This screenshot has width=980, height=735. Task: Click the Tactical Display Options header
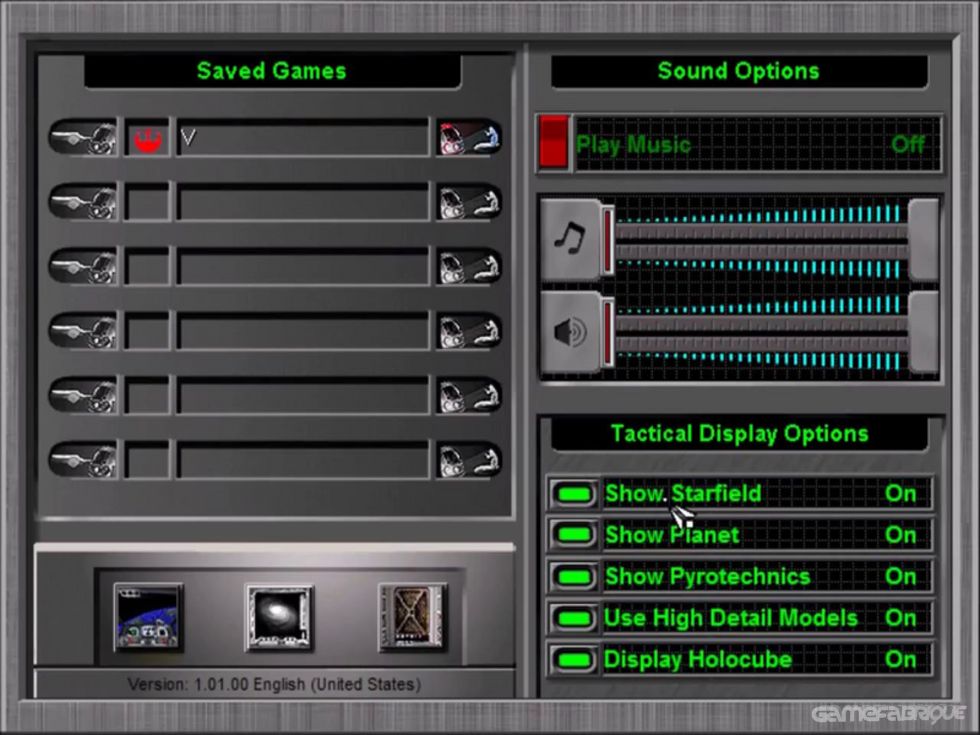point(739,434)
